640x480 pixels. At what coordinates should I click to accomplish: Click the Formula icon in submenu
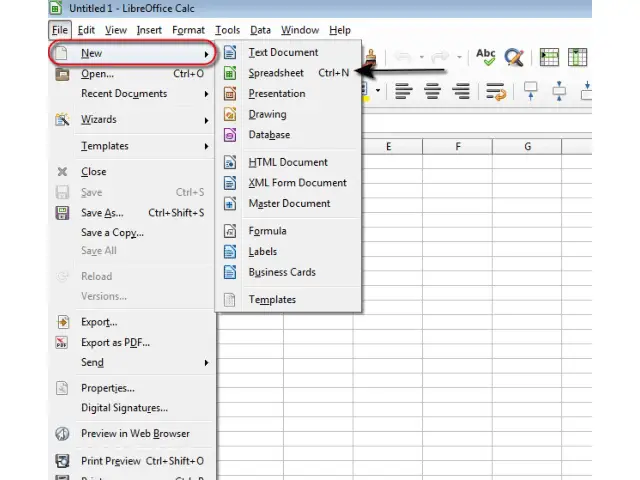tap(230, 231)
